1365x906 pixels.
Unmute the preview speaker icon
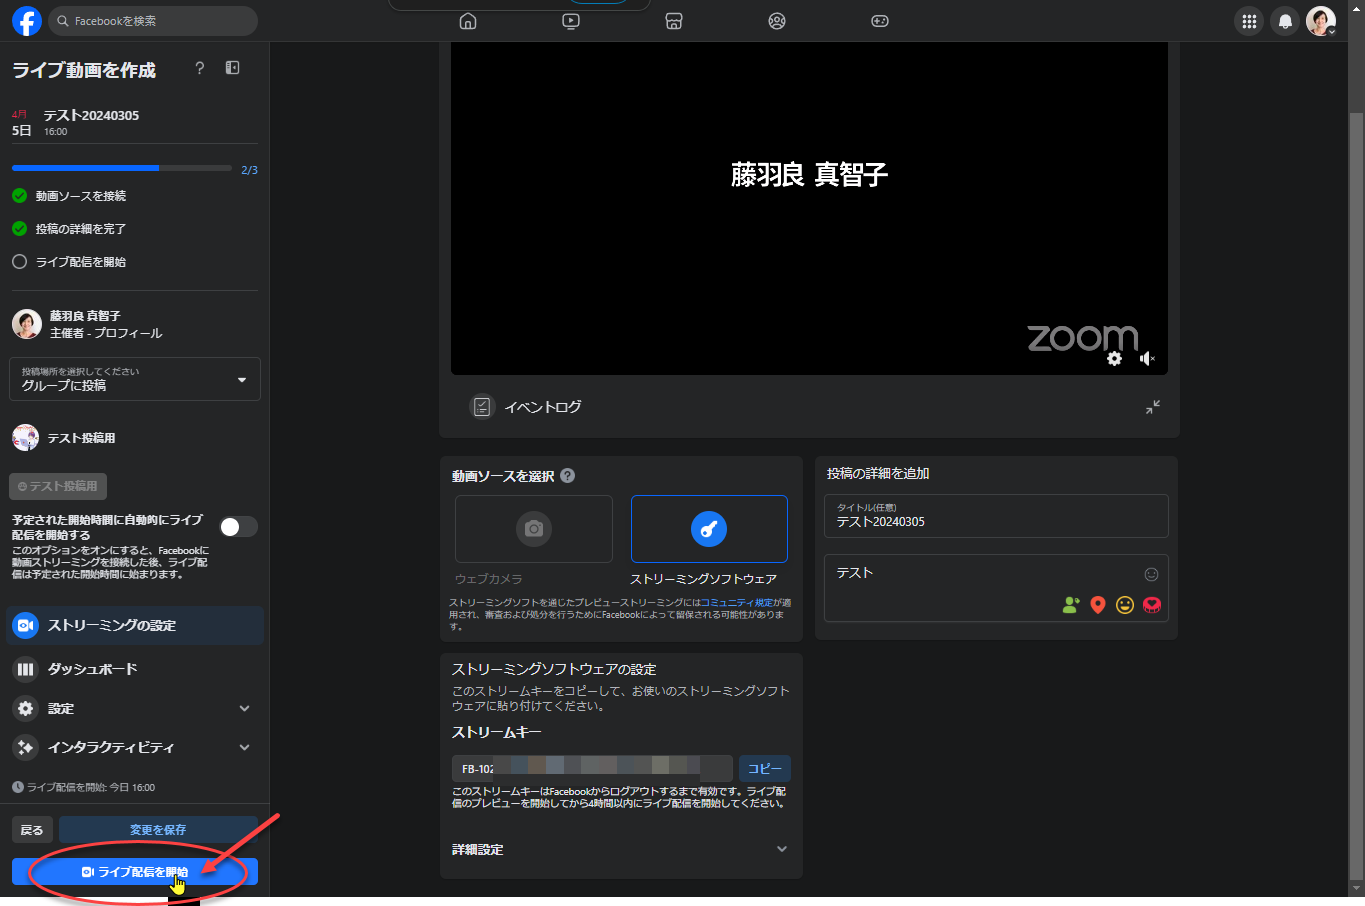1147,358
